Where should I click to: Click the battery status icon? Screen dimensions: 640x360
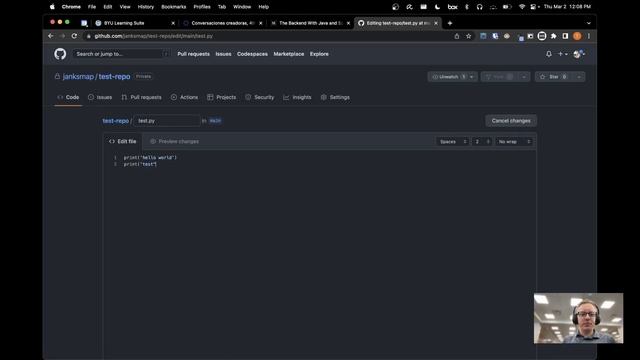pos(507,7)
